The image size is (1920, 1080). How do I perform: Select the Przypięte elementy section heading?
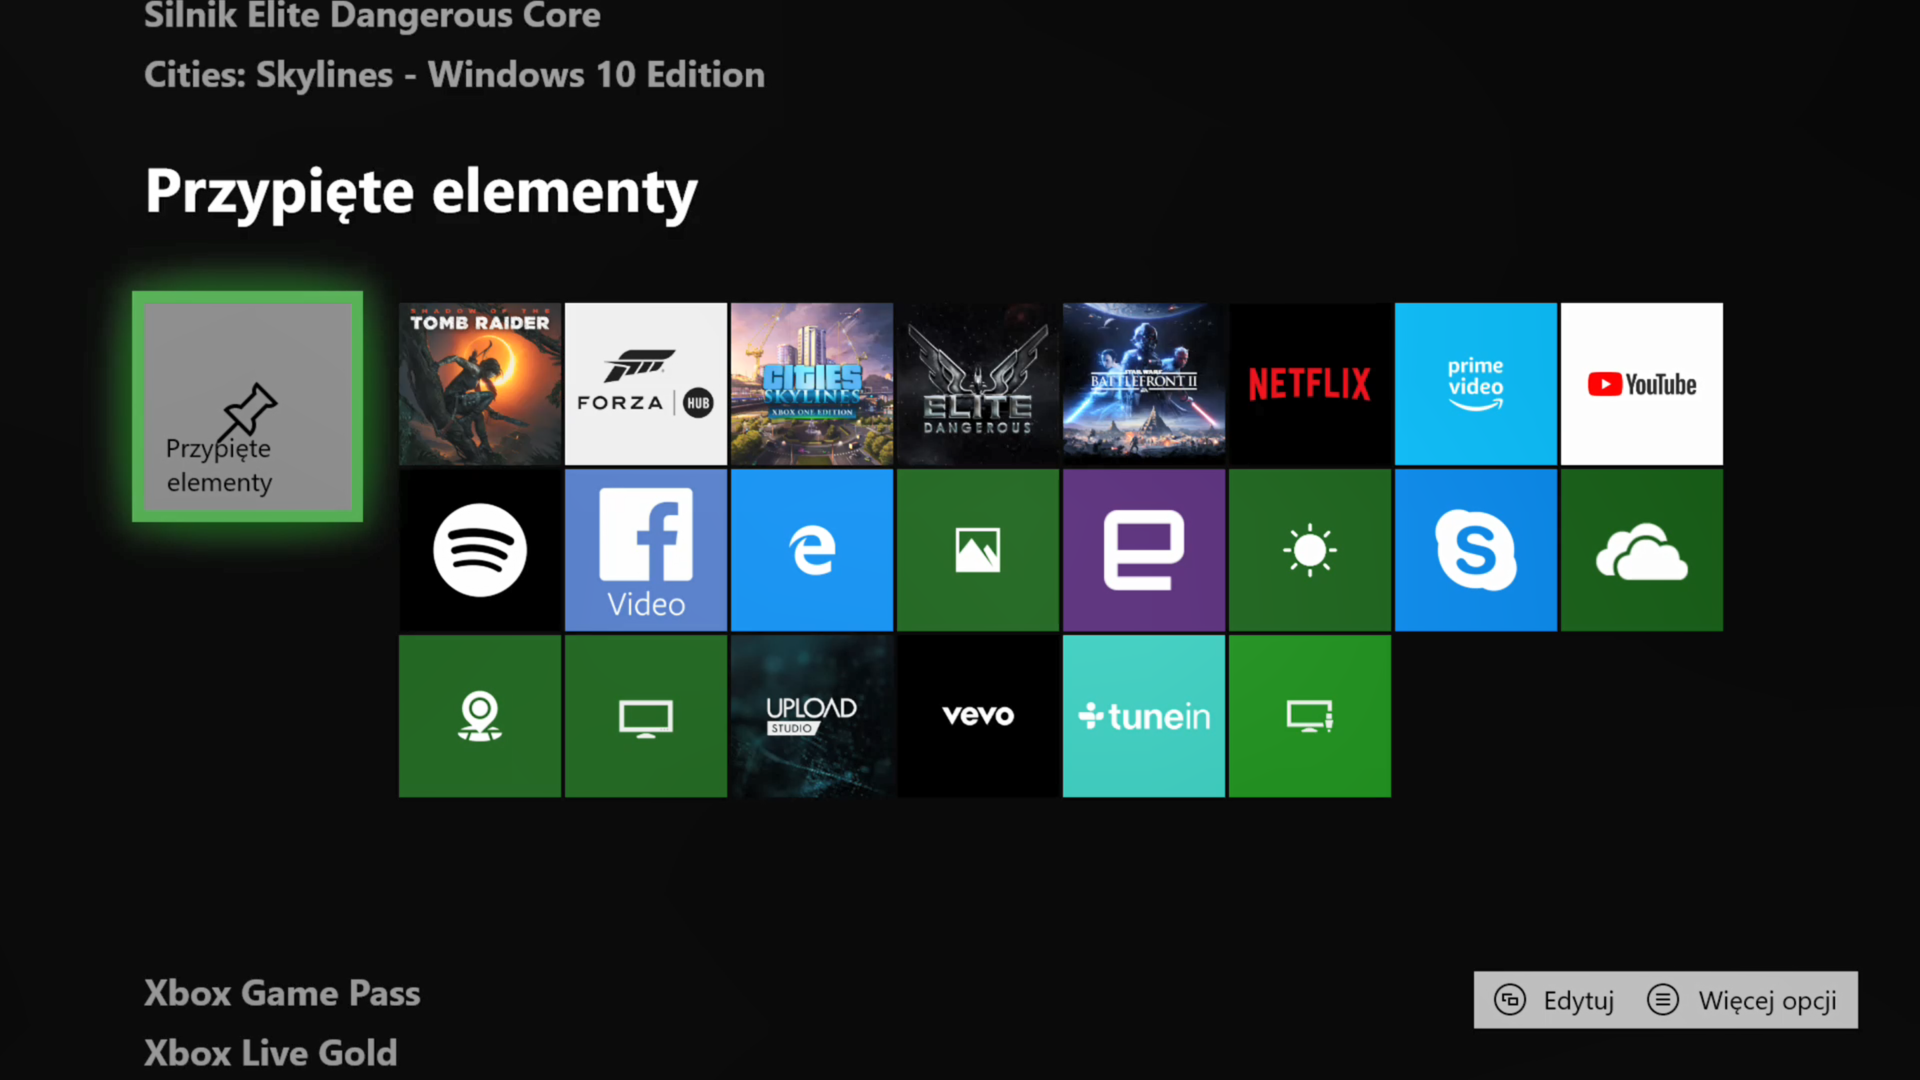pos(421,192)
